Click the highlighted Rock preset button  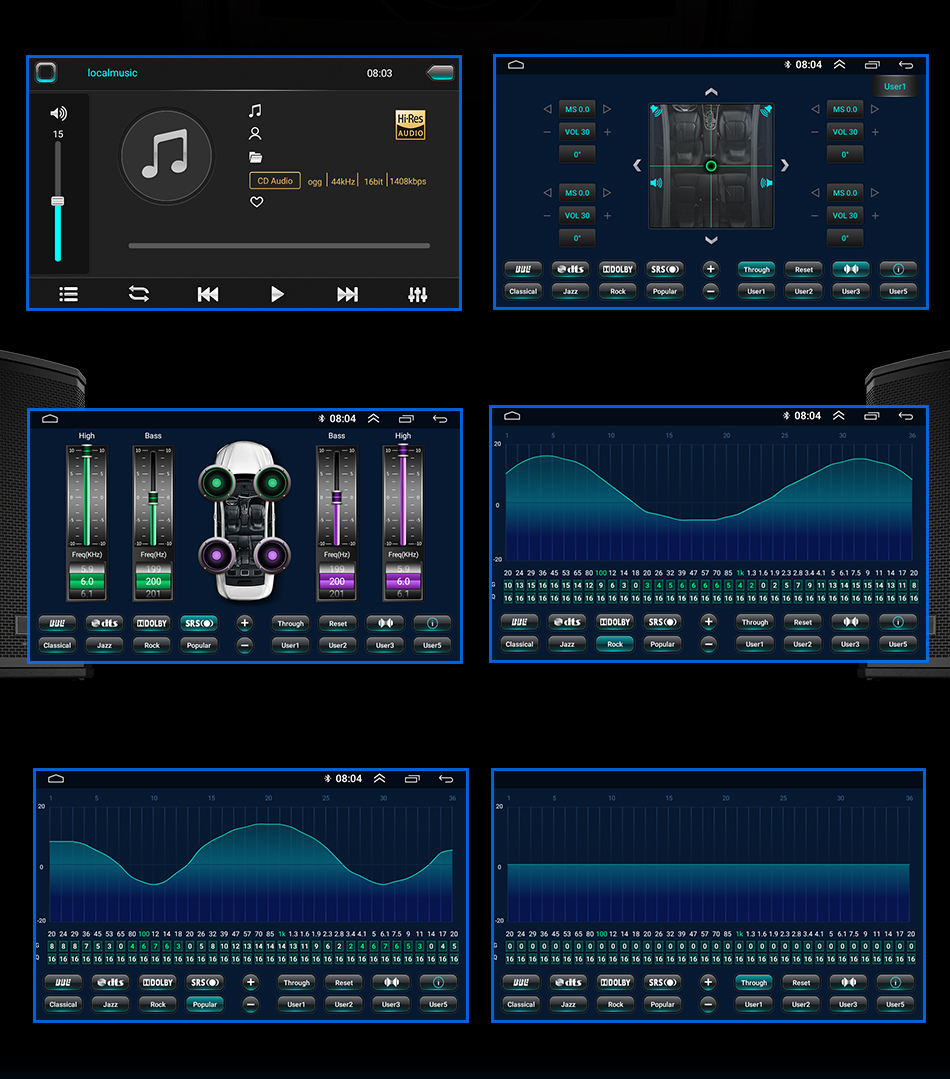point(615,644)
